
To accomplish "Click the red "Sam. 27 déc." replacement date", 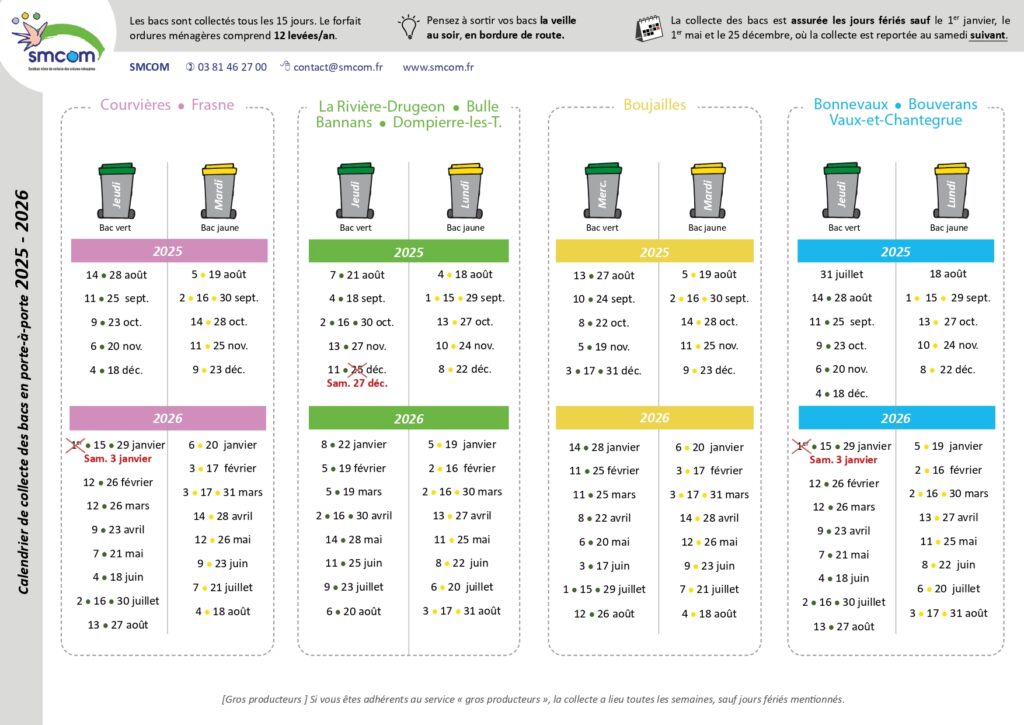I will [357, 383].
